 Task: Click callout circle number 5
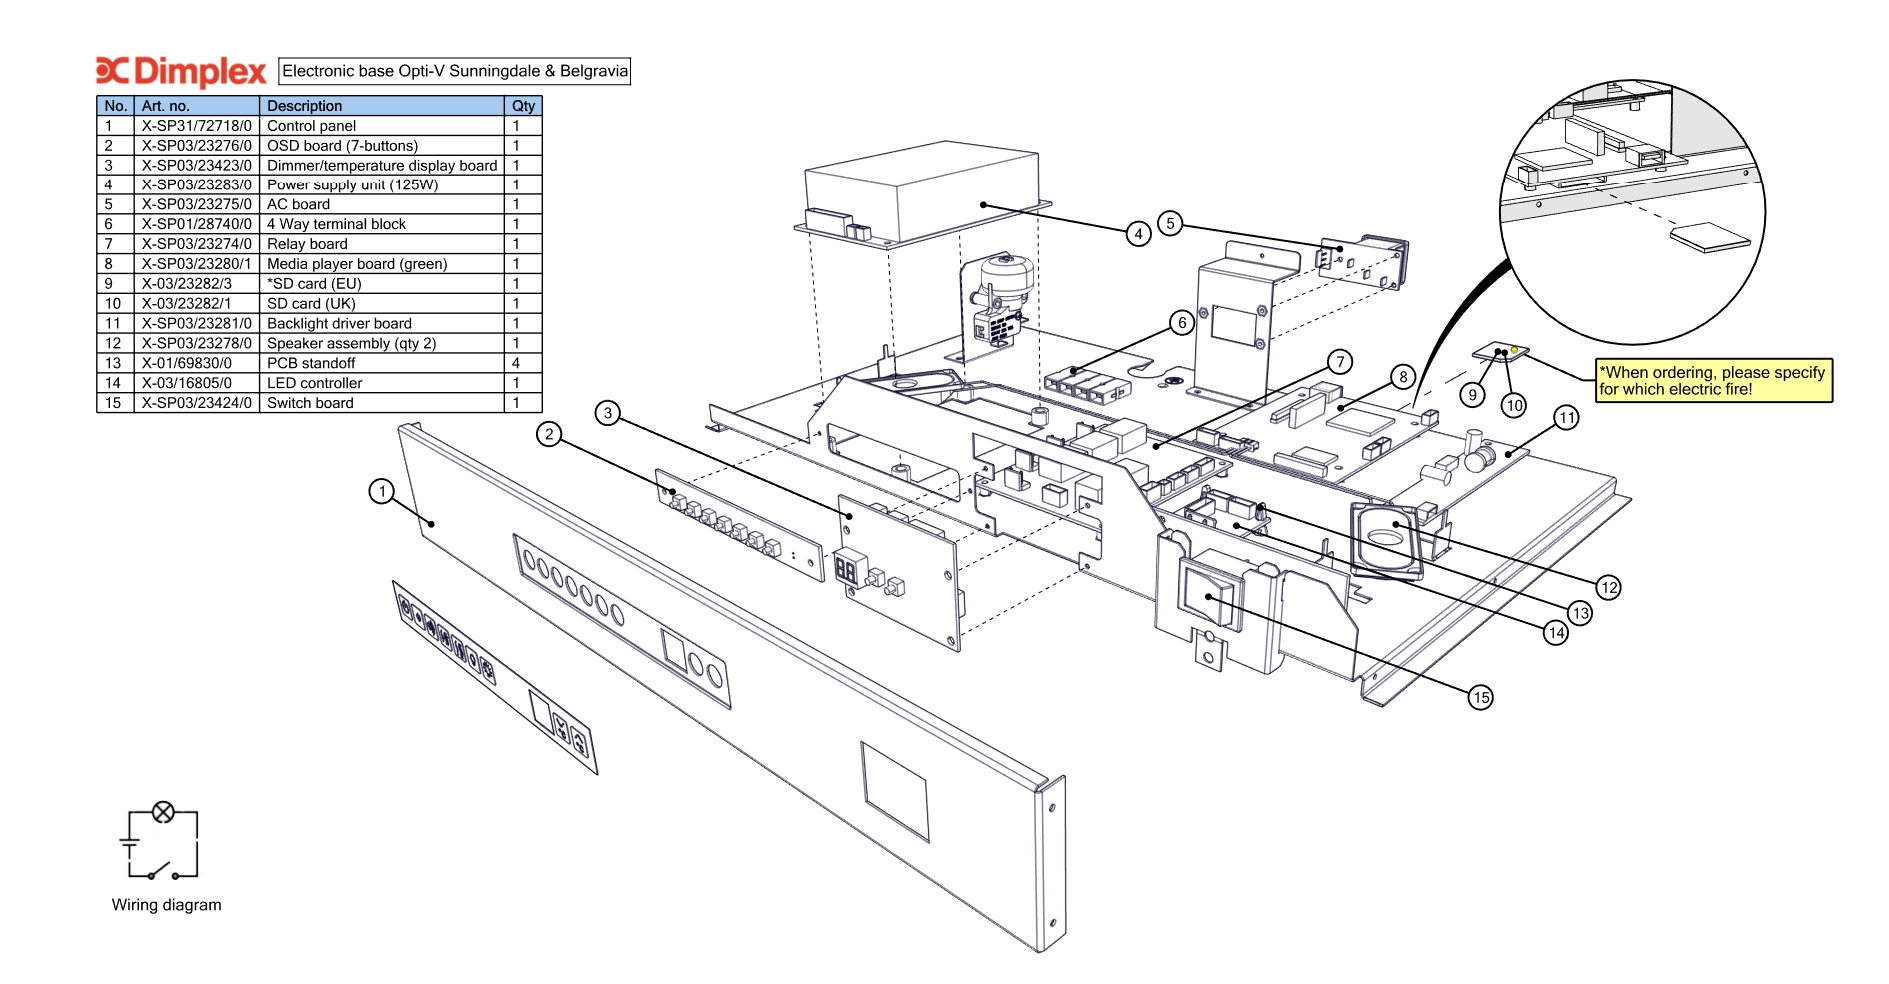point(1170,223)
